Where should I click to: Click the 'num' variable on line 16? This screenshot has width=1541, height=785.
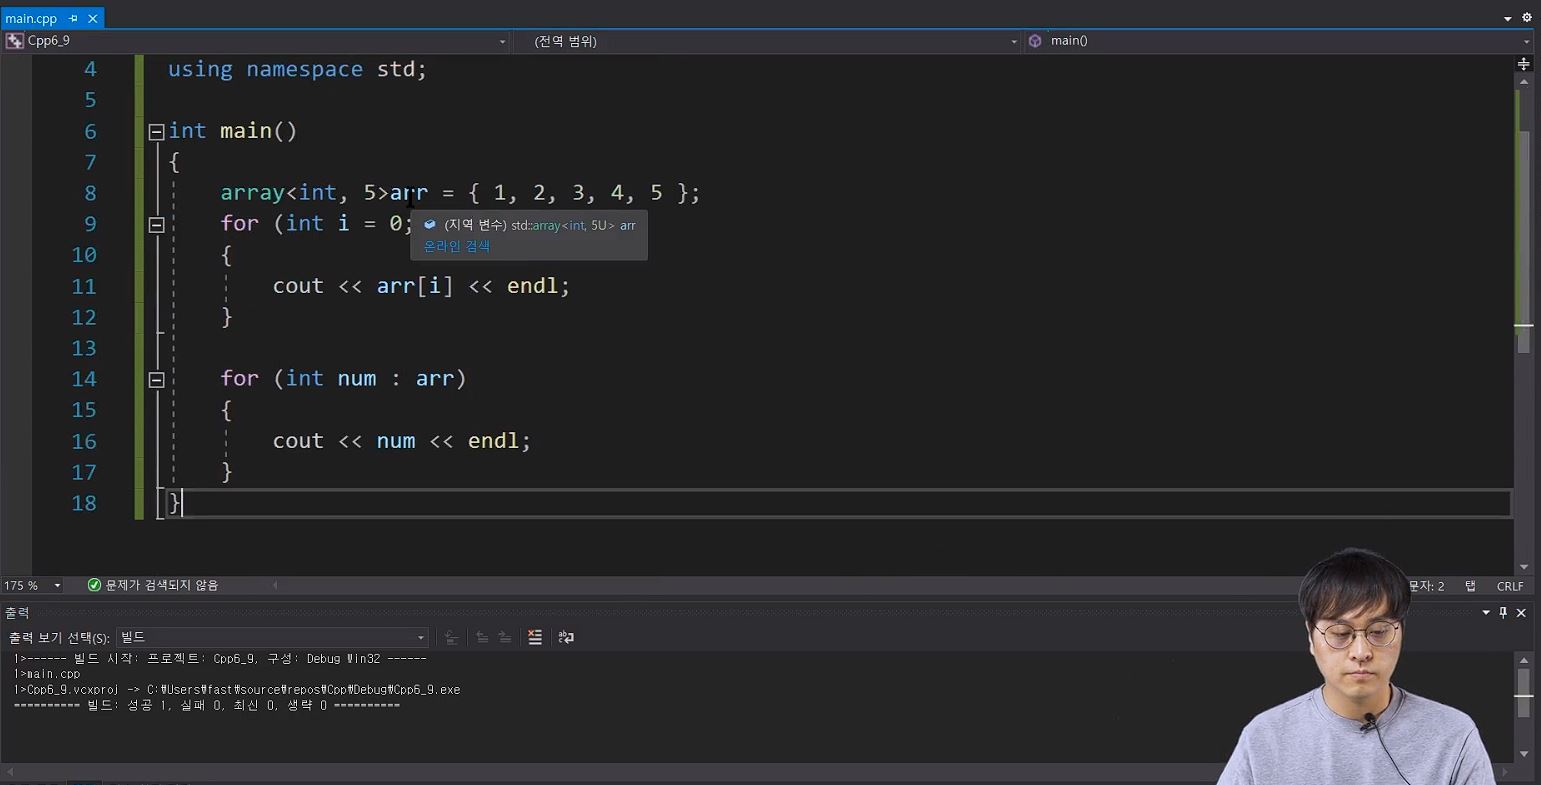(x=396, y=441)
